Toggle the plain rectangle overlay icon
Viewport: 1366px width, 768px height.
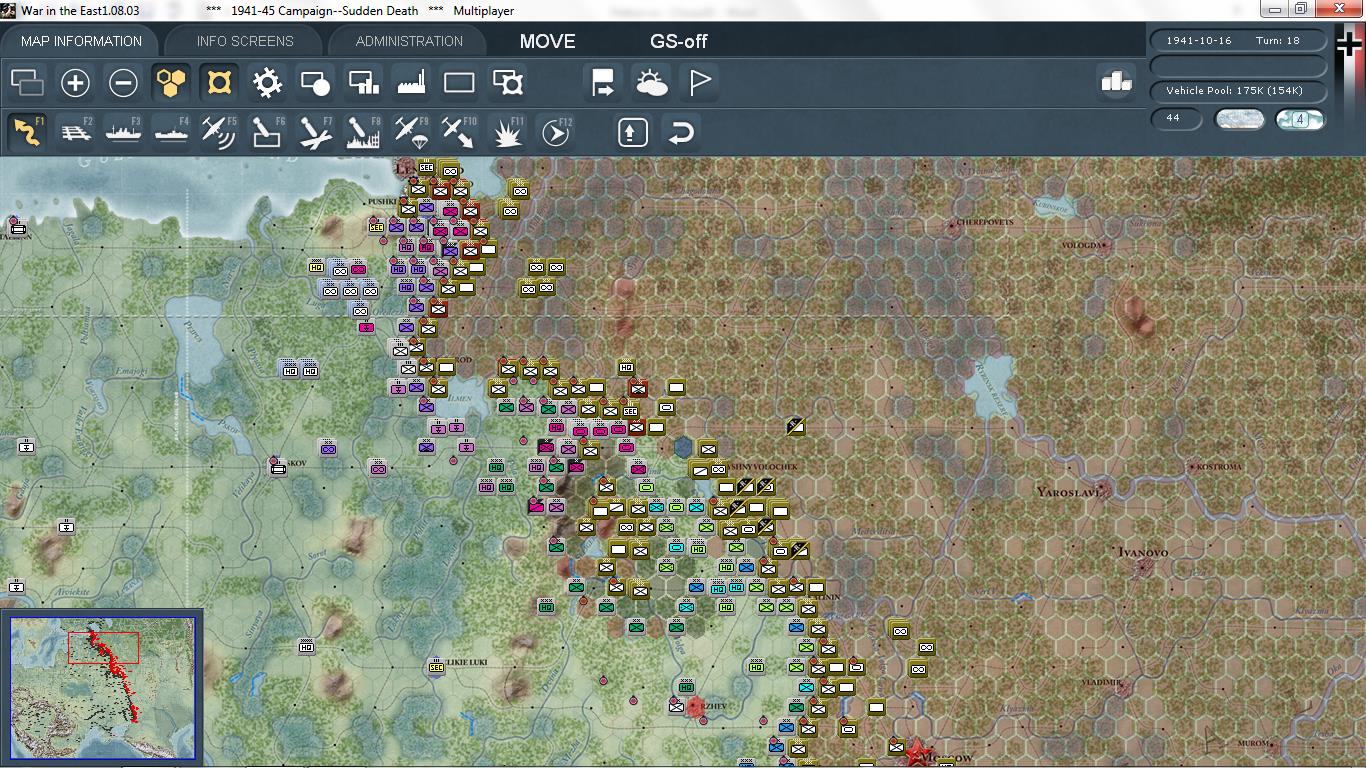pos(459,83)
